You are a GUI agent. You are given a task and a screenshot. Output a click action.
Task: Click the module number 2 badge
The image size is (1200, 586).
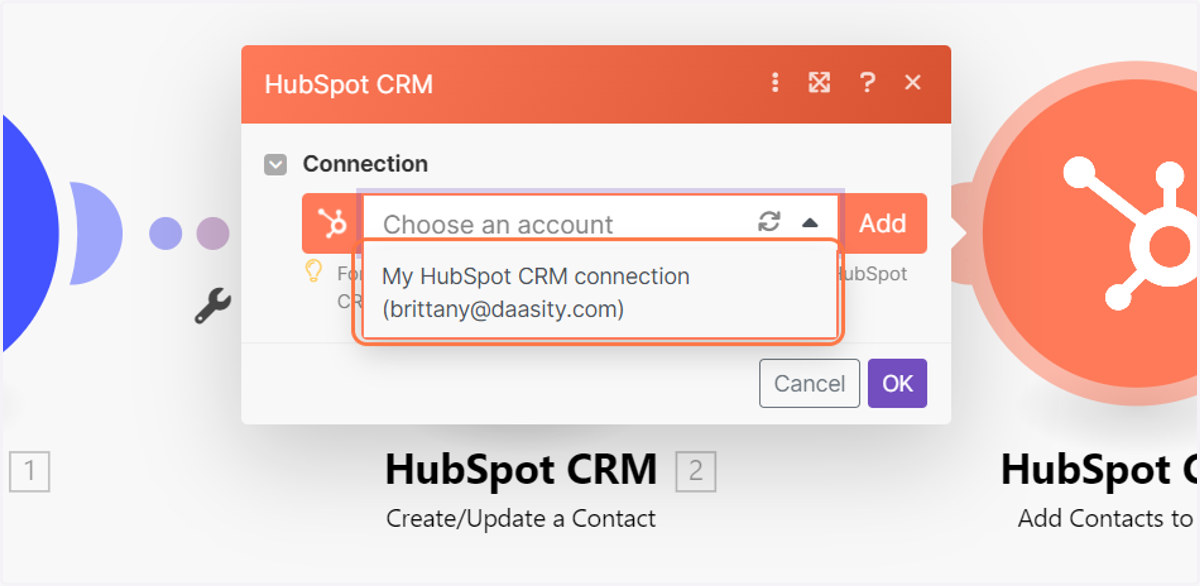tap(696, 471)
